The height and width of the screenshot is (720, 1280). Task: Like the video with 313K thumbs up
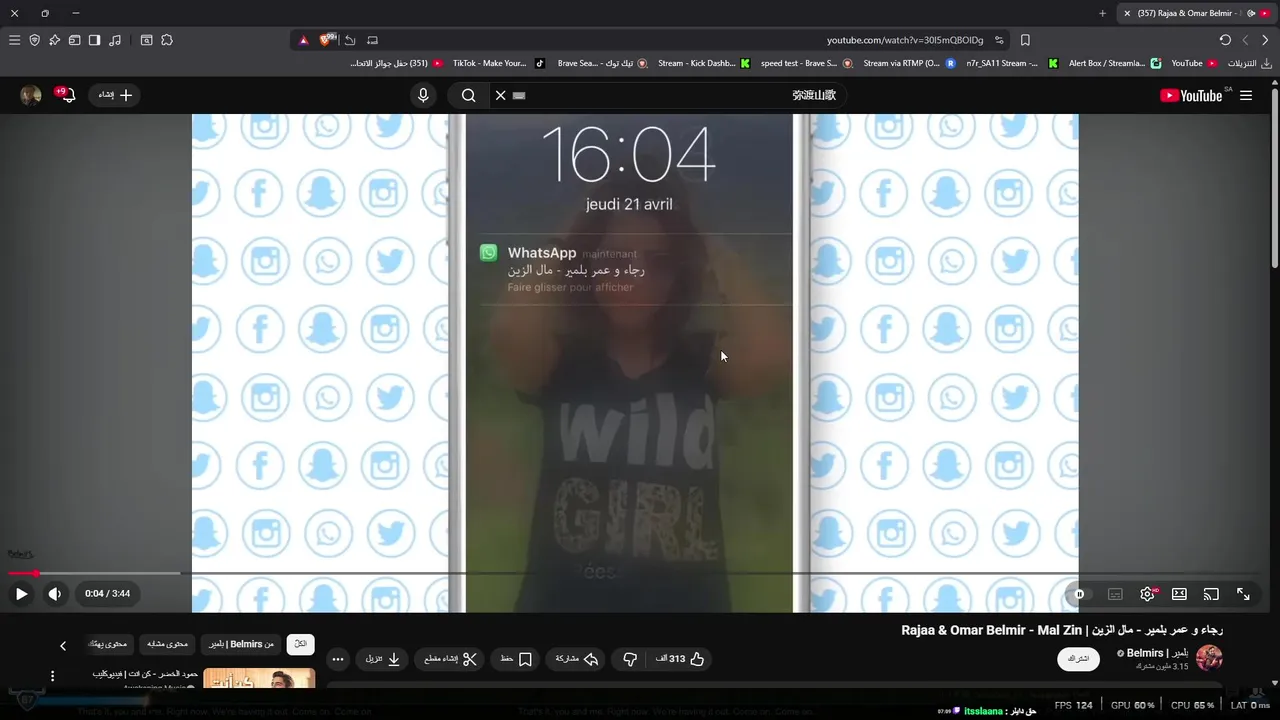[680, 659]
